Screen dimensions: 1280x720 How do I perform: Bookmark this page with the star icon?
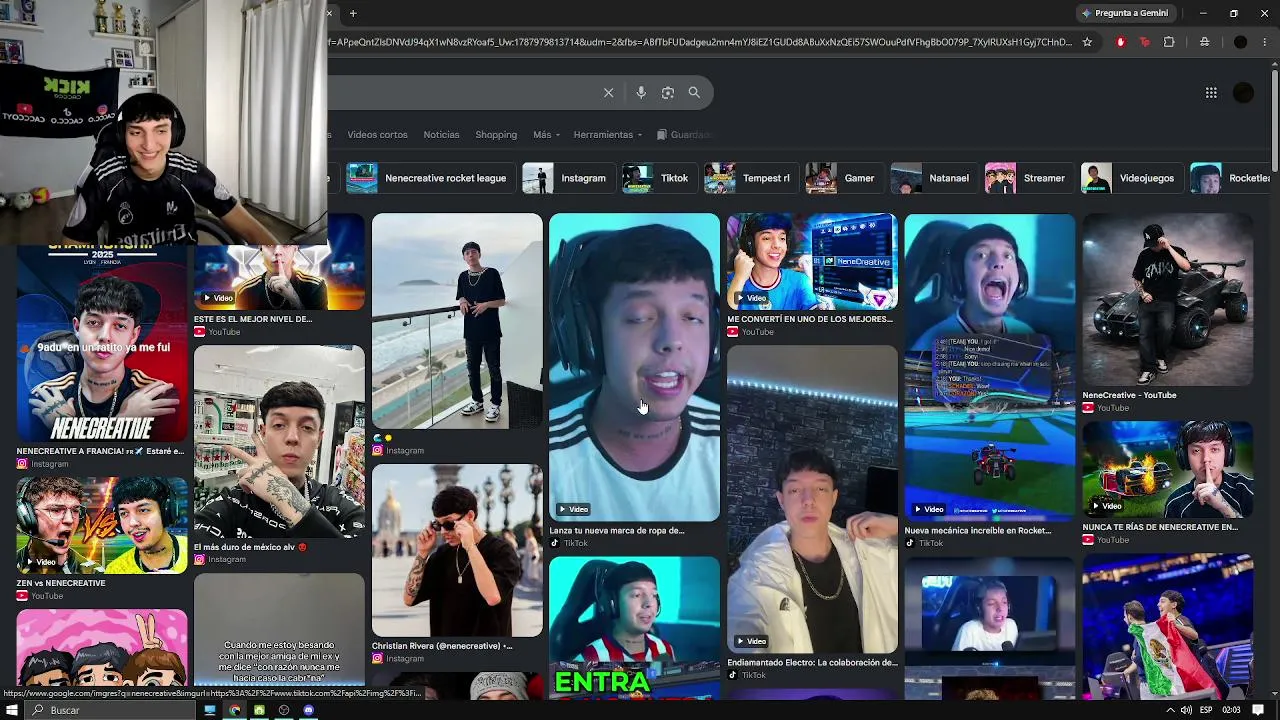[x=1087, y=42]
